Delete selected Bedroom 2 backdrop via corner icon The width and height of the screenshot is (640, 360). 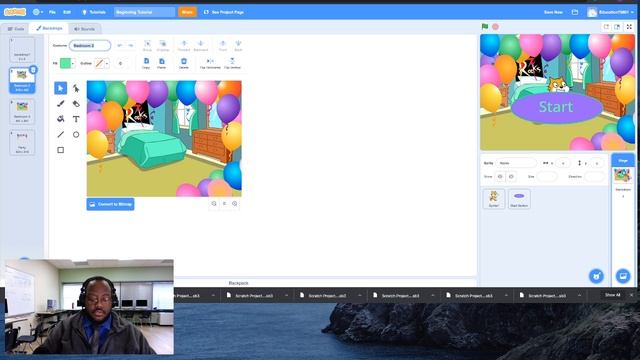[x=33, y=70]
